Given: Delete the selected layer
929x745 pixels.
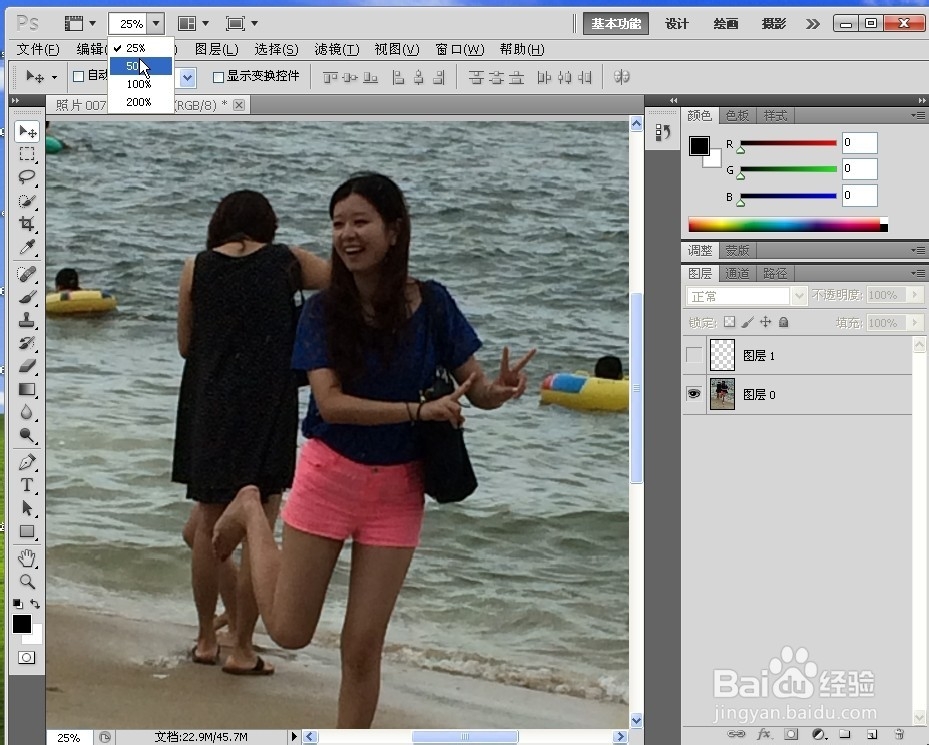Looking at the screenshot, I should pyautogui.click(x=899, y=734).
